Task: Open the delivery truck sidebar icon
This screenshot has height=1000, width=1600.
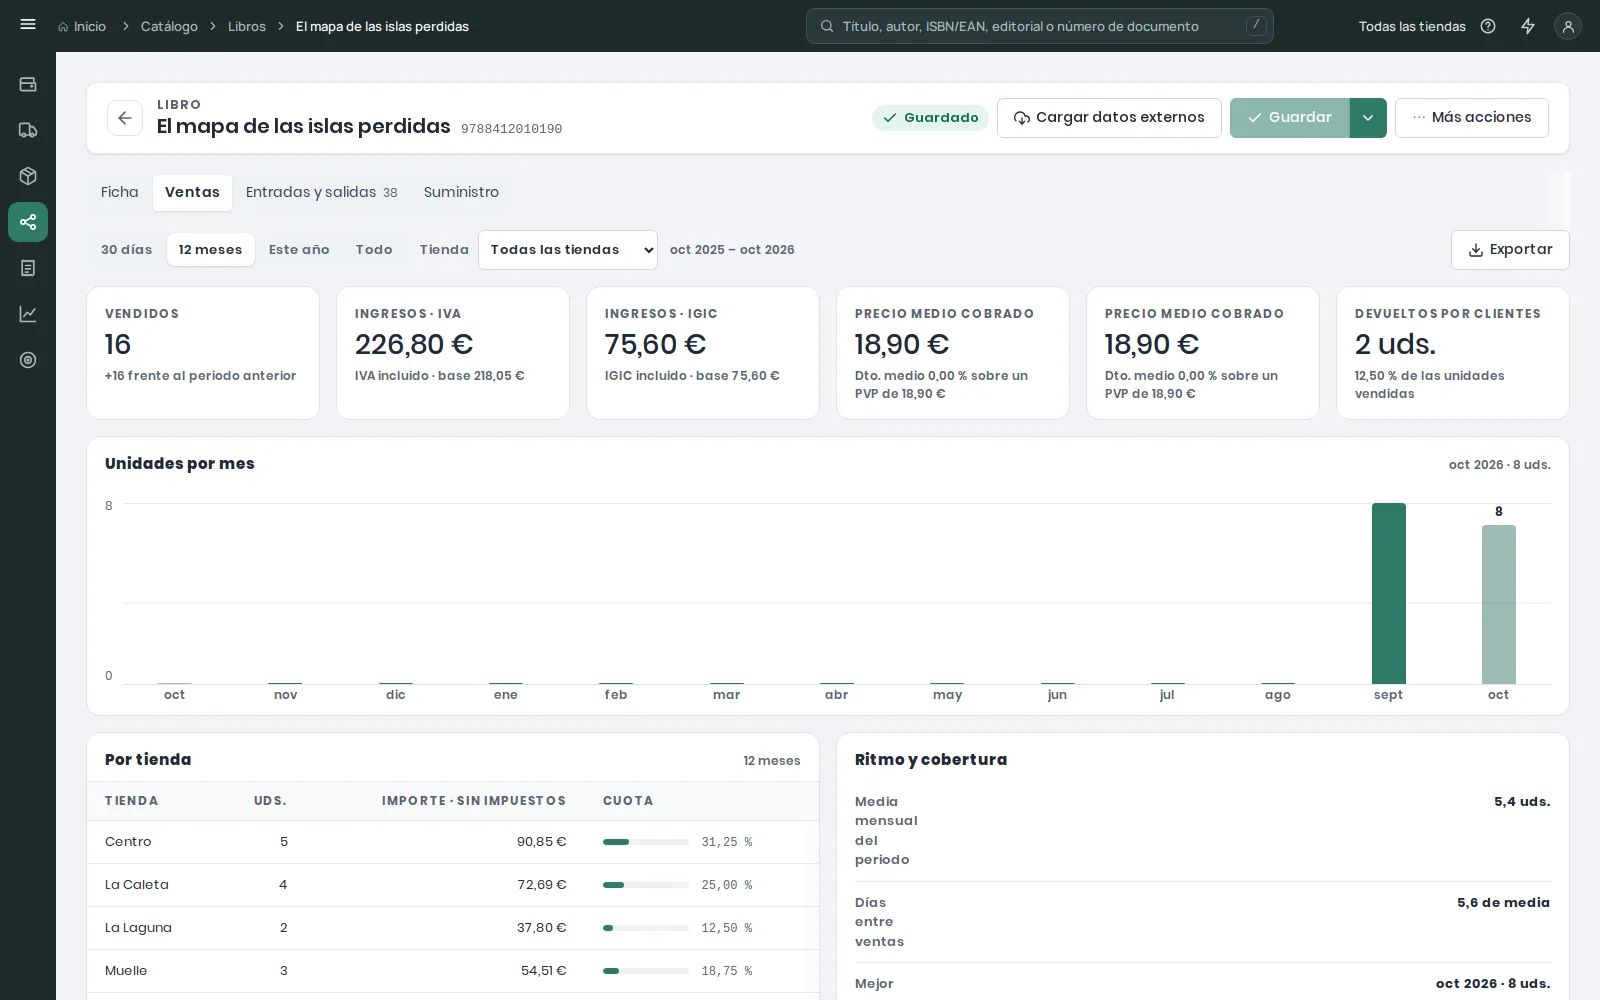Action: click(x=28, y=130)
